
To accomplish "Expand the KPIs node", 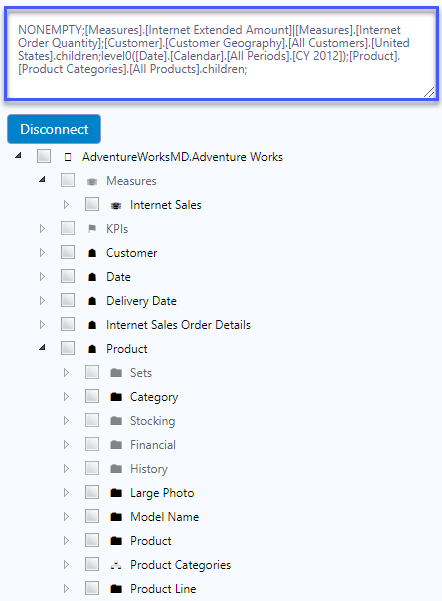I will 42,229.
